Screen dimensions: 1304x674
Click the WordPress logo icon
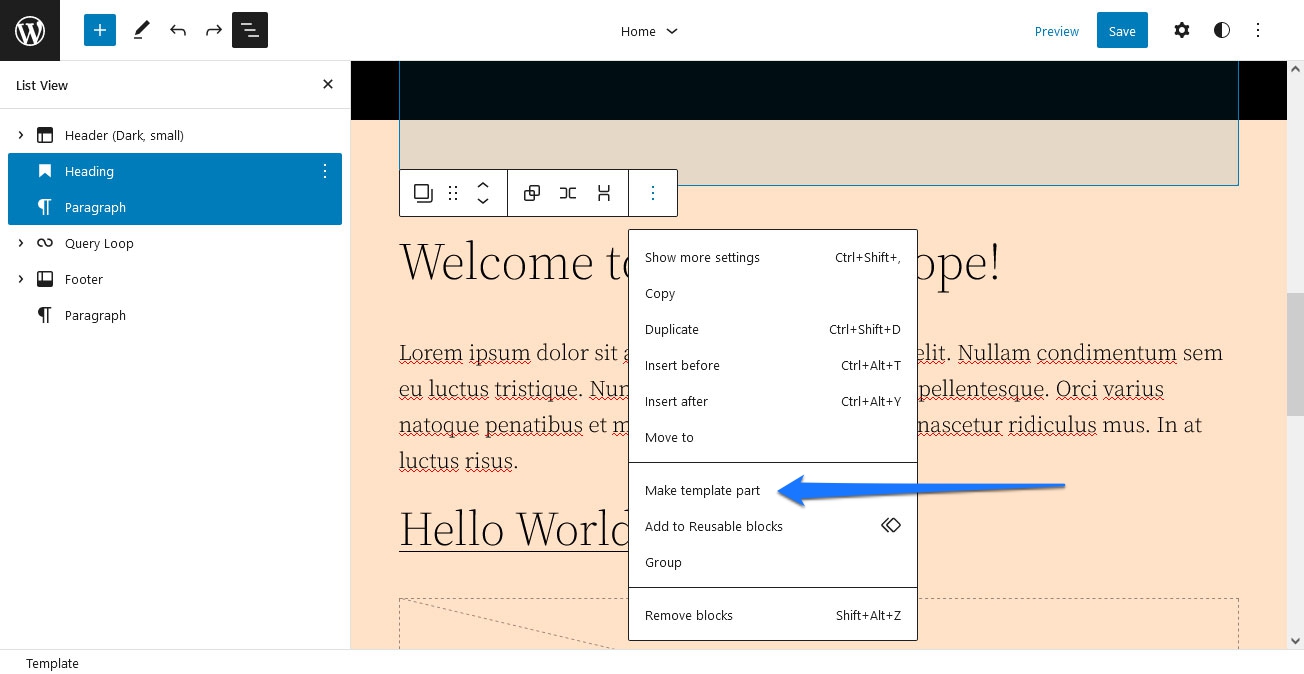[30, 30]
